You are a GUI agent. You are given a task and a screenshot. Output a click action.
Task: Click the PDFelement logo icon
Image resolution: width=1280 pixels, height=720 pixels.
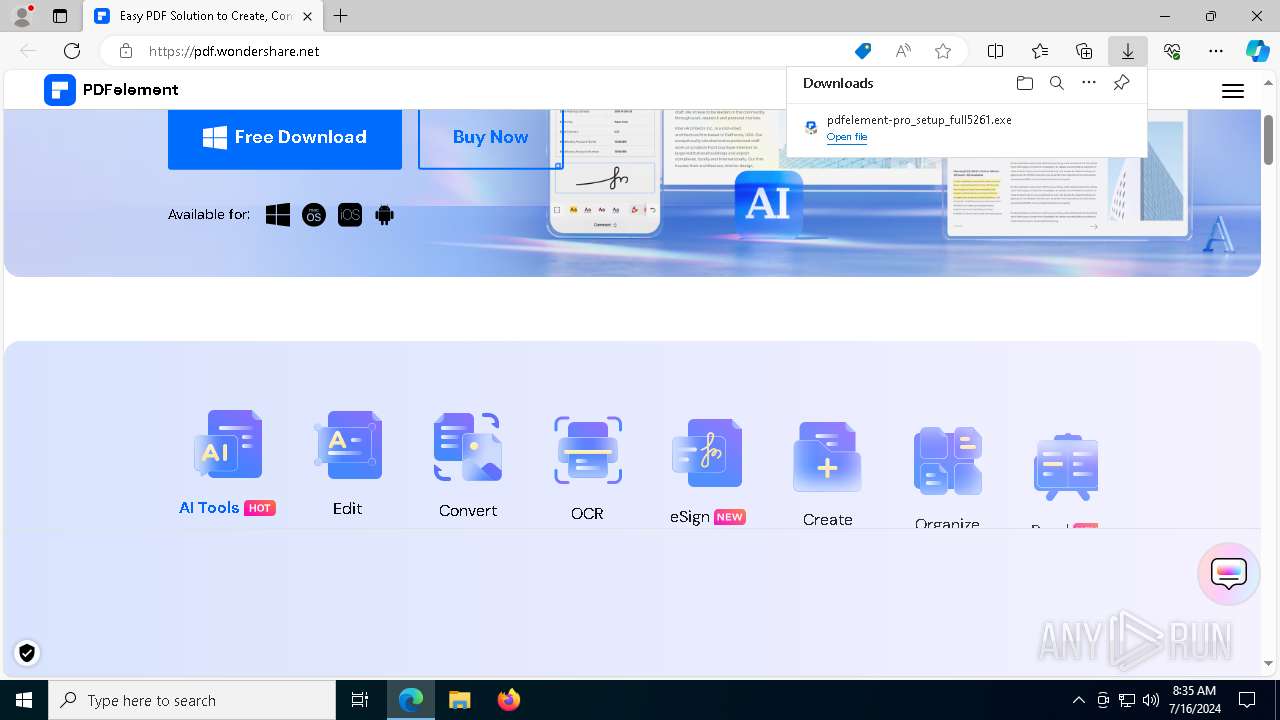coord(60,89)
